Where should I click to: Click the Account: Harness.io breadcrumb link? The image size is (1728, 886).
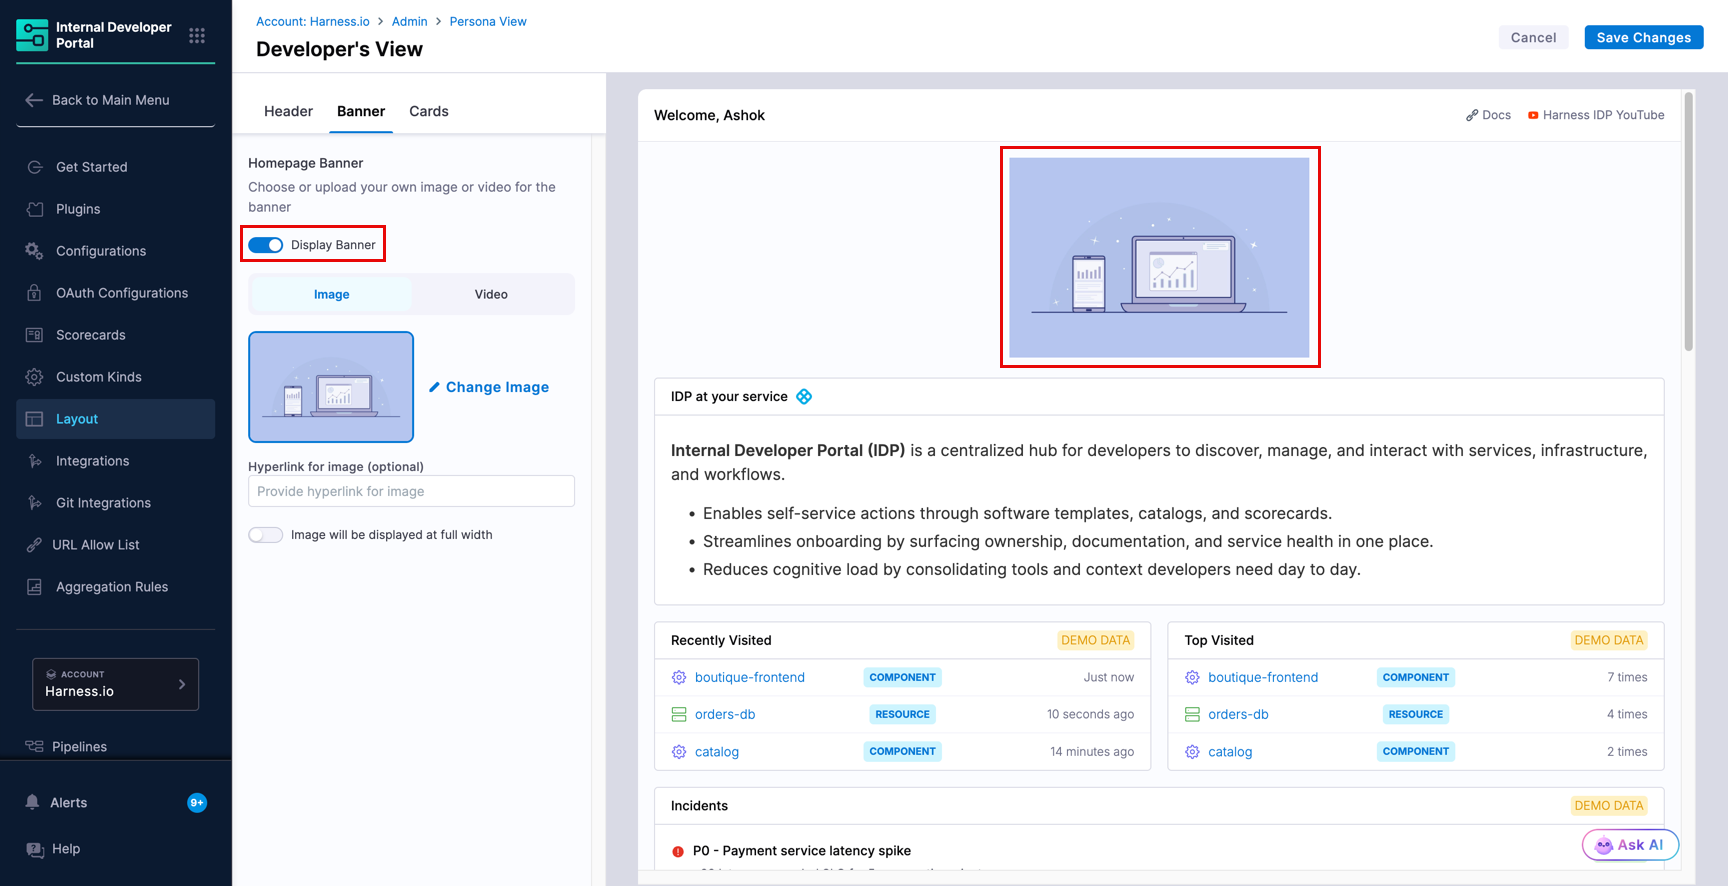tap(313, 21)
